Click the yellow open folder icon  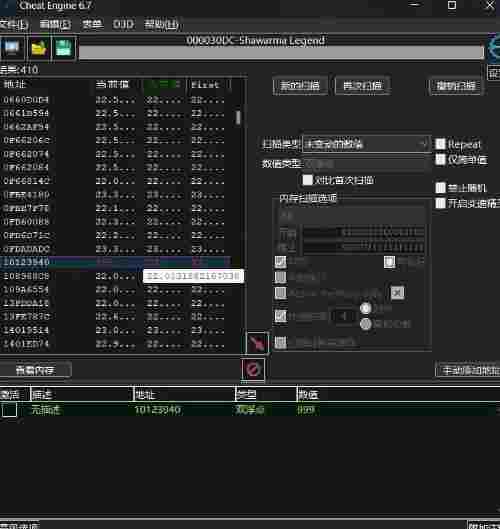coord(38,48)
